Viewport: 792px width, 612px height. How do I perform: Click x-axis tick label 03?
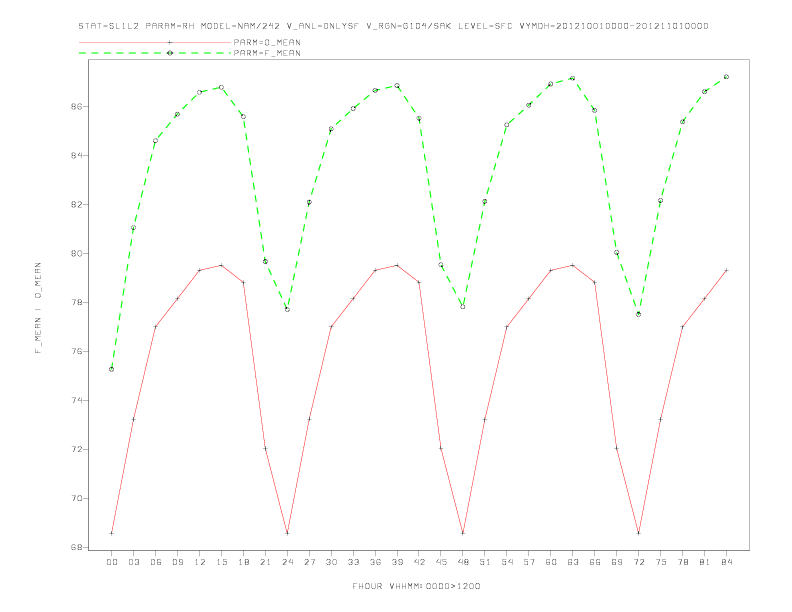pyautogui.click(x=133, y=562)
